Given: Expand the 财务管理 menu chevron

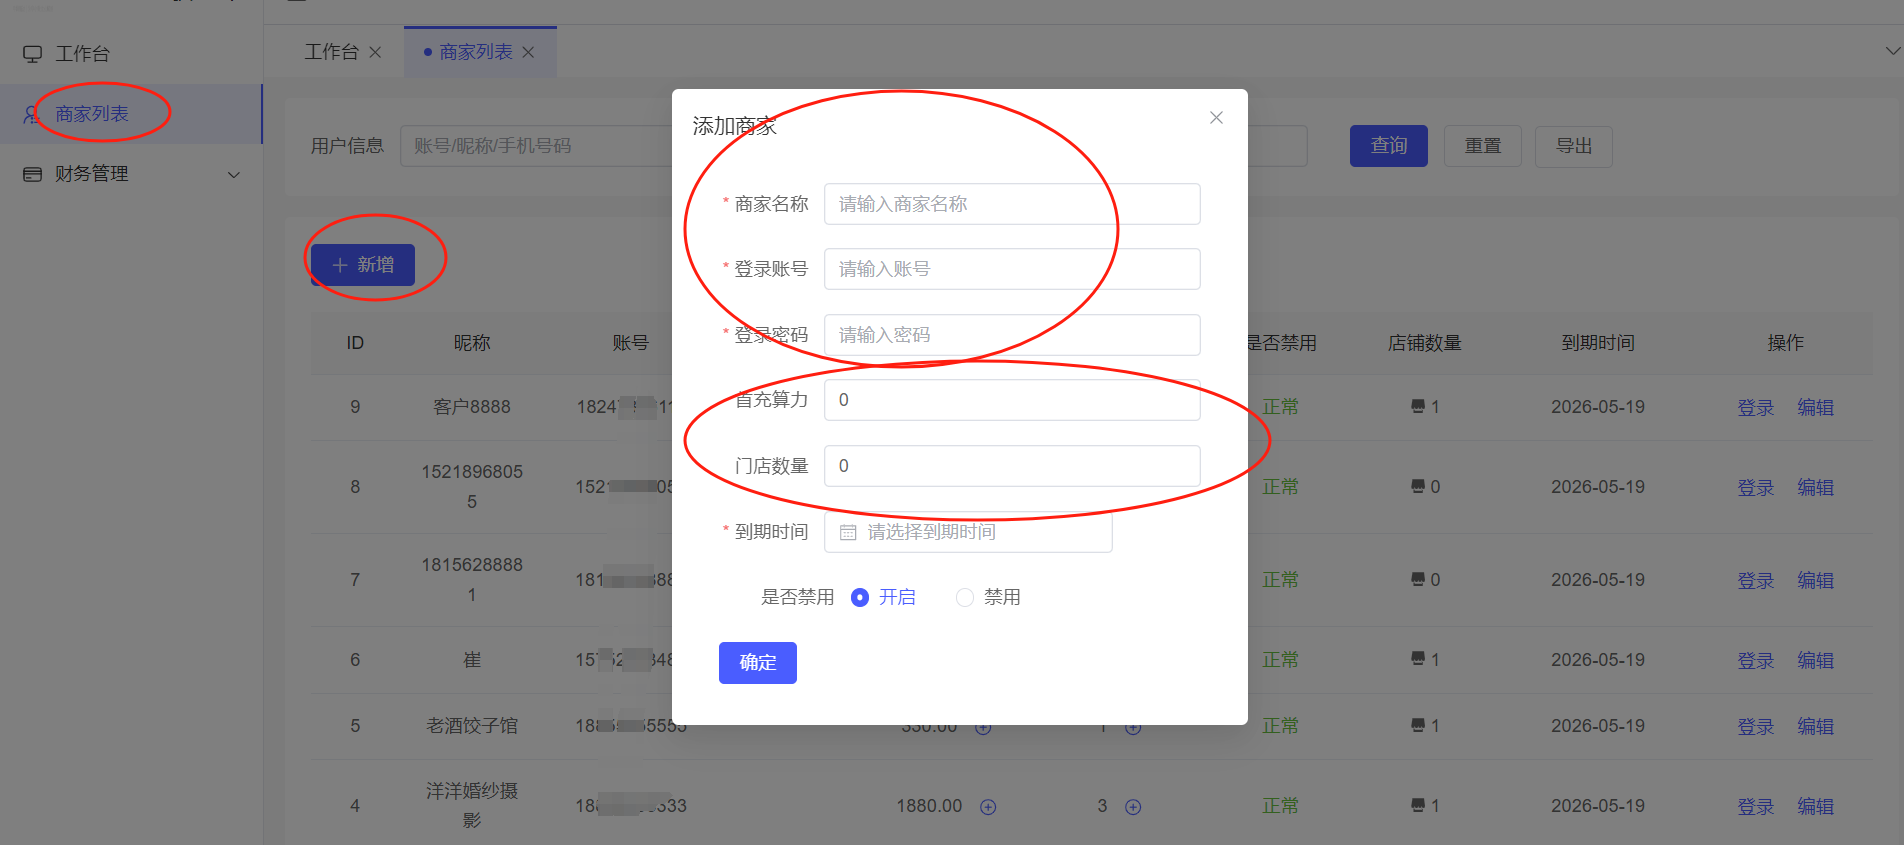Looking at the screenshot, I should 234,175.
